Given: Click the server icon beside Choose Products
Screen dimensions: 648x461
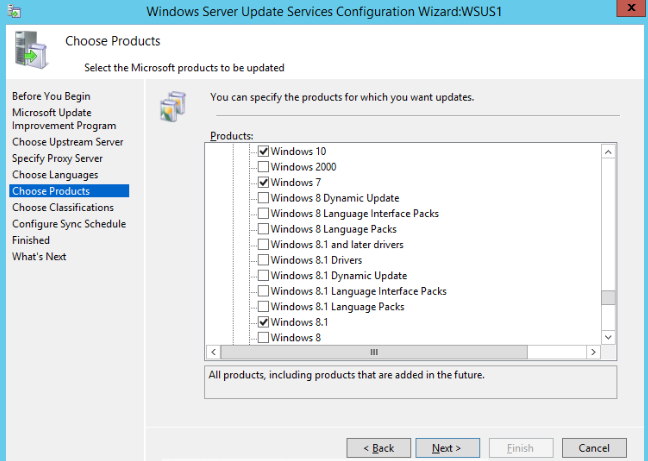Looking at the screenshot, I should click(31, 50).
